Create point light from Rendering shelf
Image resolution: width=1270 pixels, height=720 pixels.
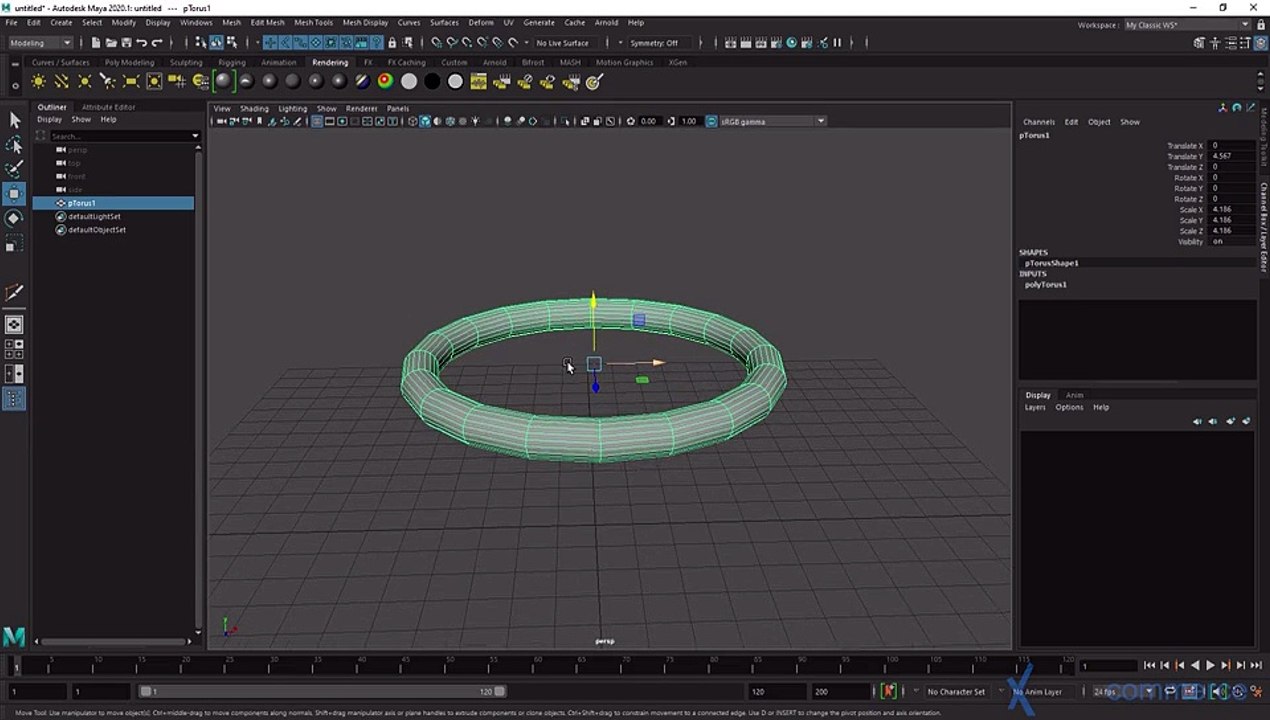coord(84,82)
